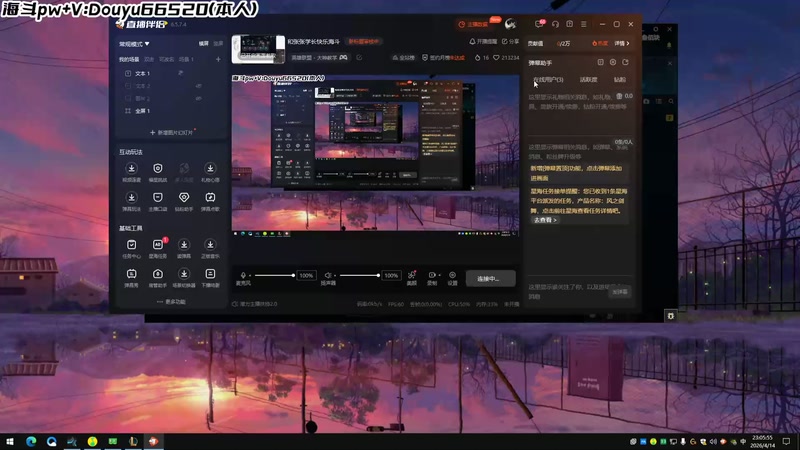The width and height of the screenshot is (800, 450).
Task: Open the messages icon with red badge
Action: pyautogui.click(x=540, y=24)
